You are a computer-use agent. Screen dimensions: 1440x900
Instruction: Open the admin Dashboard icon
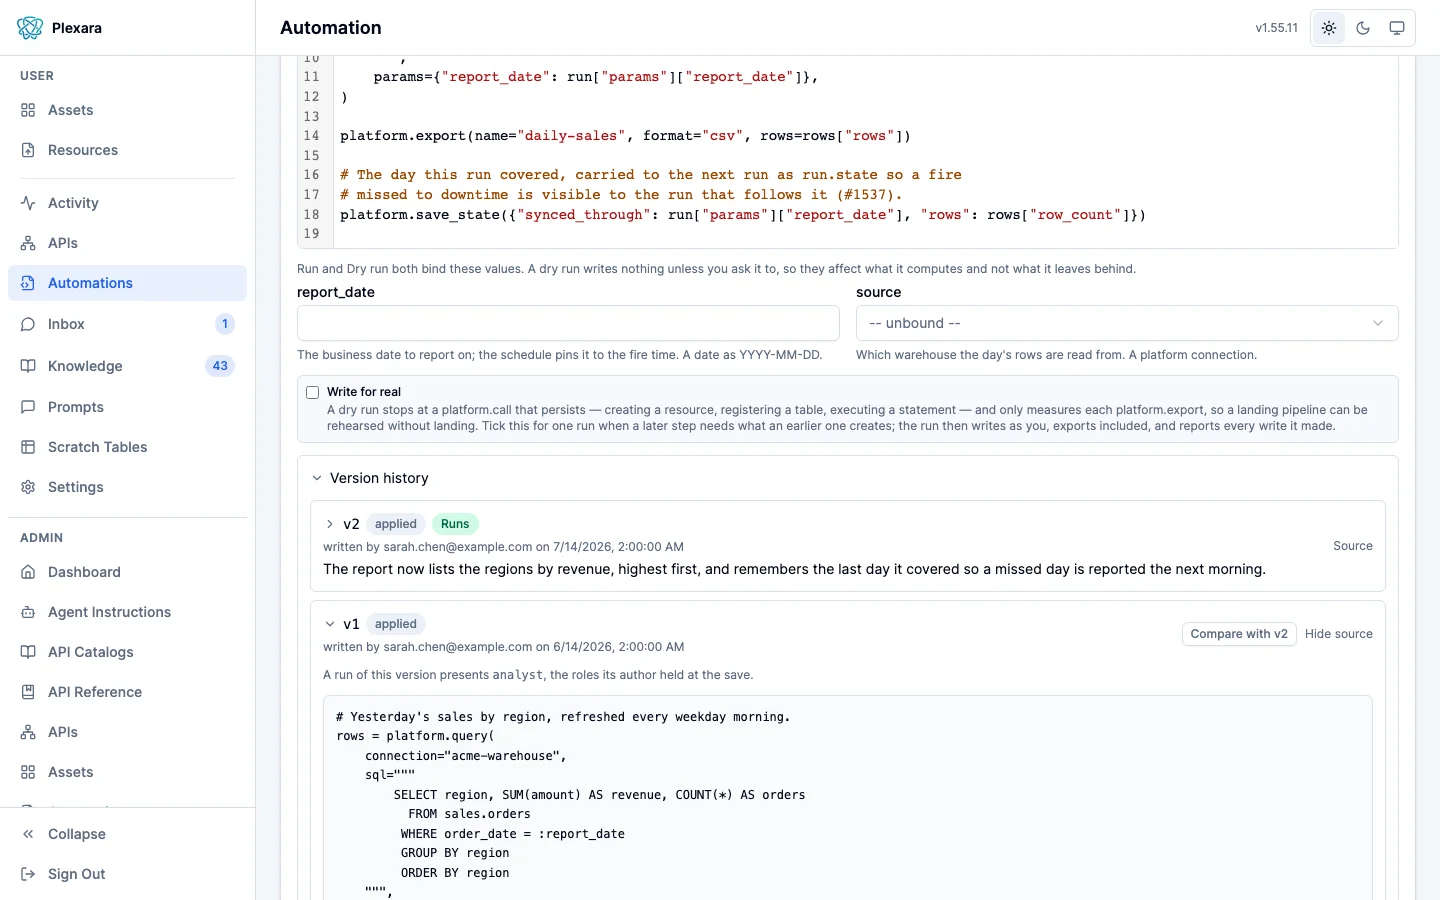point(28,572)
